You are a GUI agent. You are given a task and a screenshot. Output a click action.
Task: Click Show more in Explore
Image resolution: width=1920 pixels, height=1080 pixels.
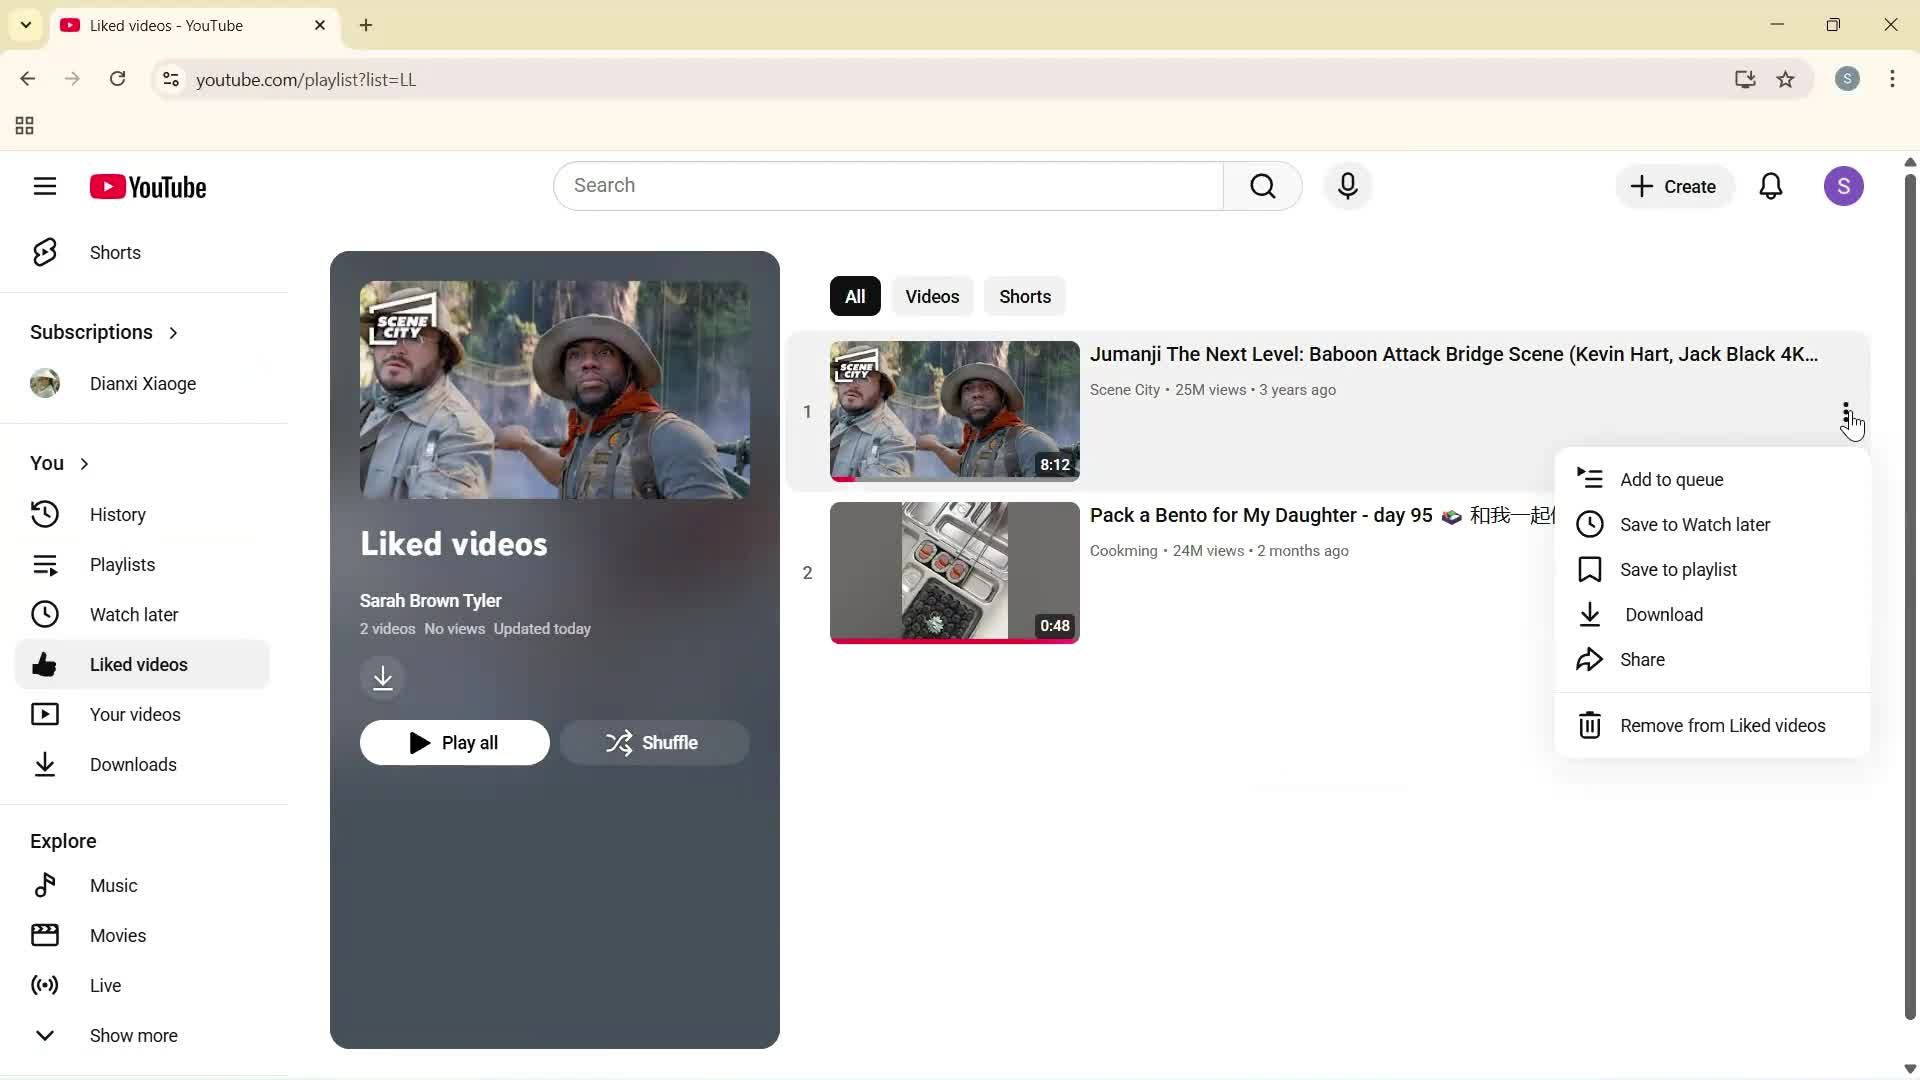[134, 1035]
